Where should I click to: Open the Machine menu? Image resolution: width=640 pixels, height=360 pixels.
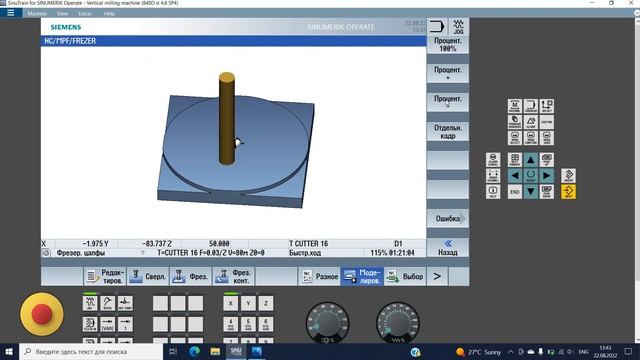click(37, 13)
